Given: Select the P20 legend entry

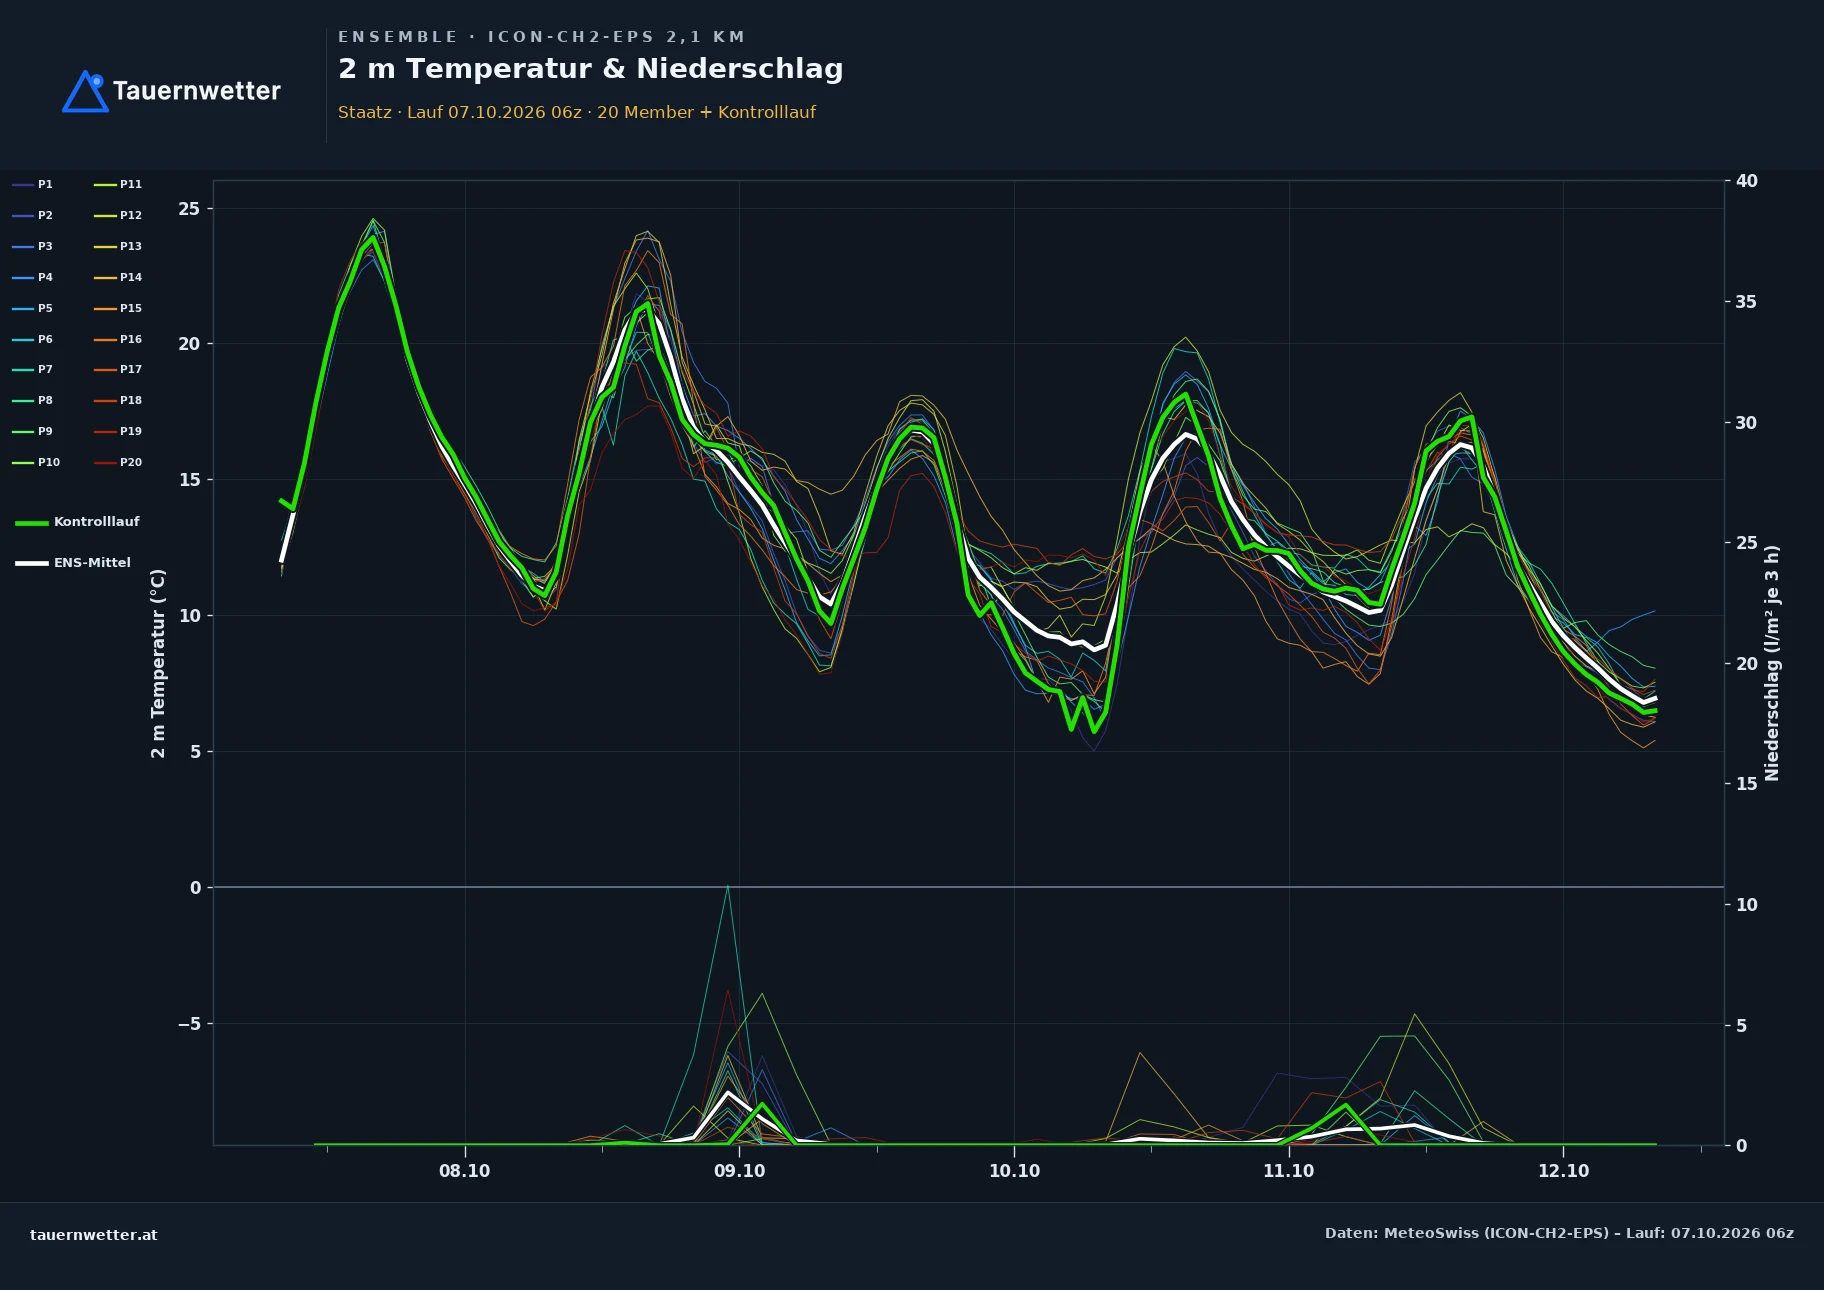Looking at the screenshot, I should coord(118,462).
